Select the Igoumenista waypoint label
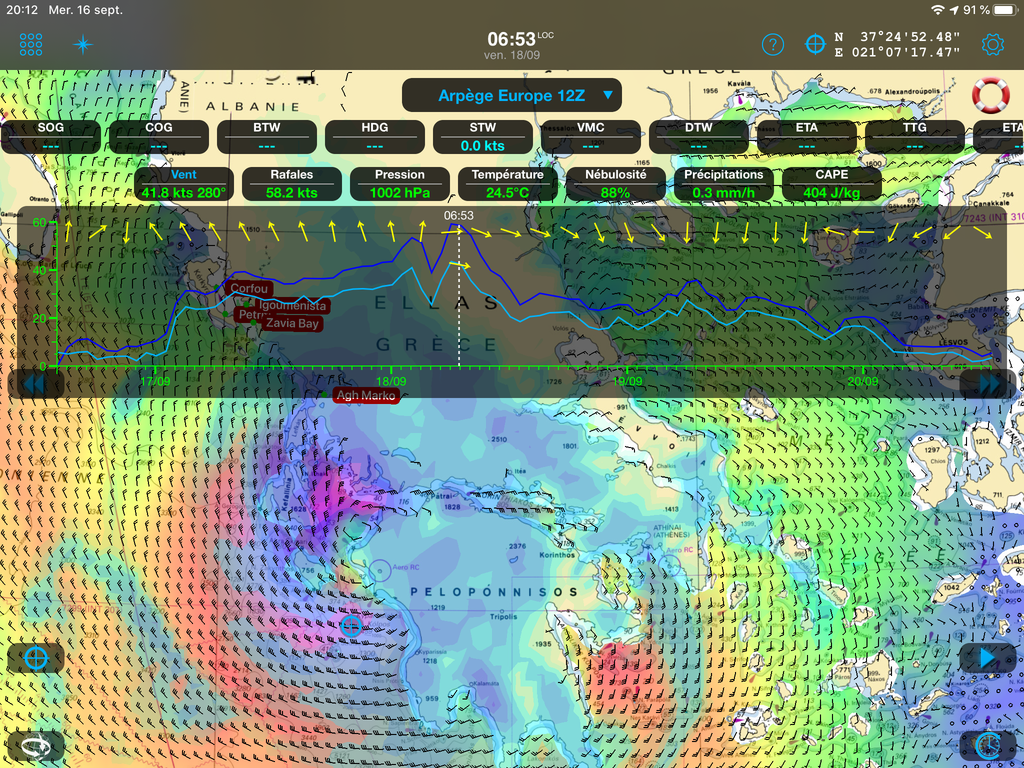The width and height of the screenshot is (1024, 768). [292, 305]
